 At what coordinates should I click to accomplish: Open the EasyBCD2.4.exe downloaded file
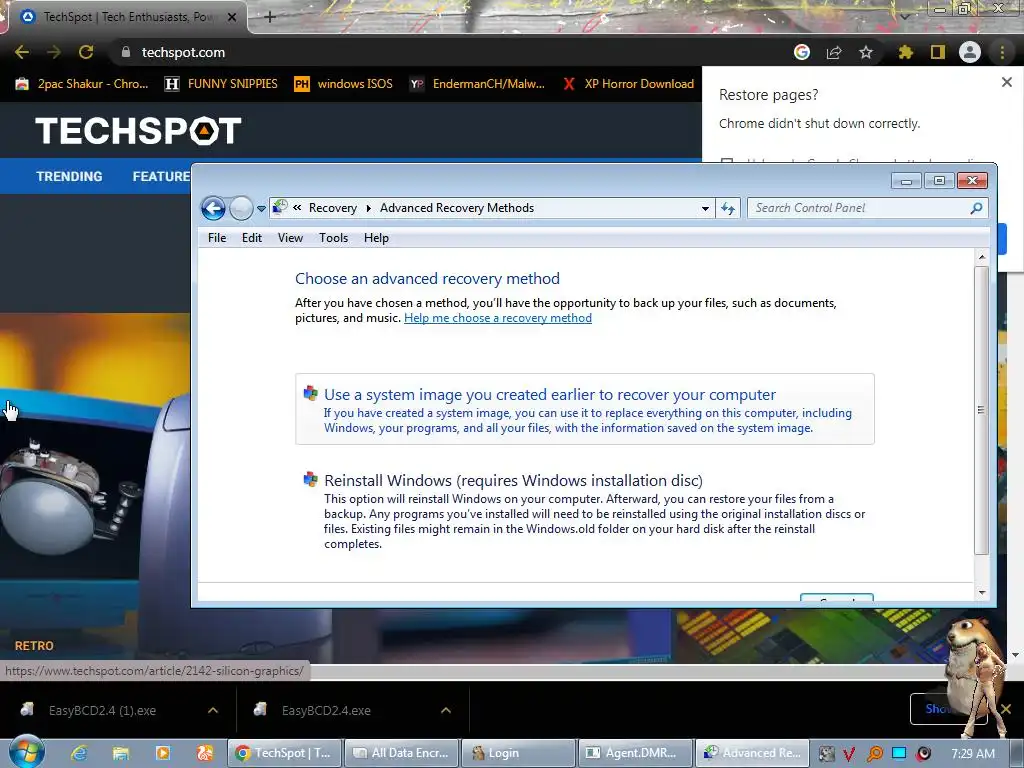pyautogui.click(x=326, y=711)
